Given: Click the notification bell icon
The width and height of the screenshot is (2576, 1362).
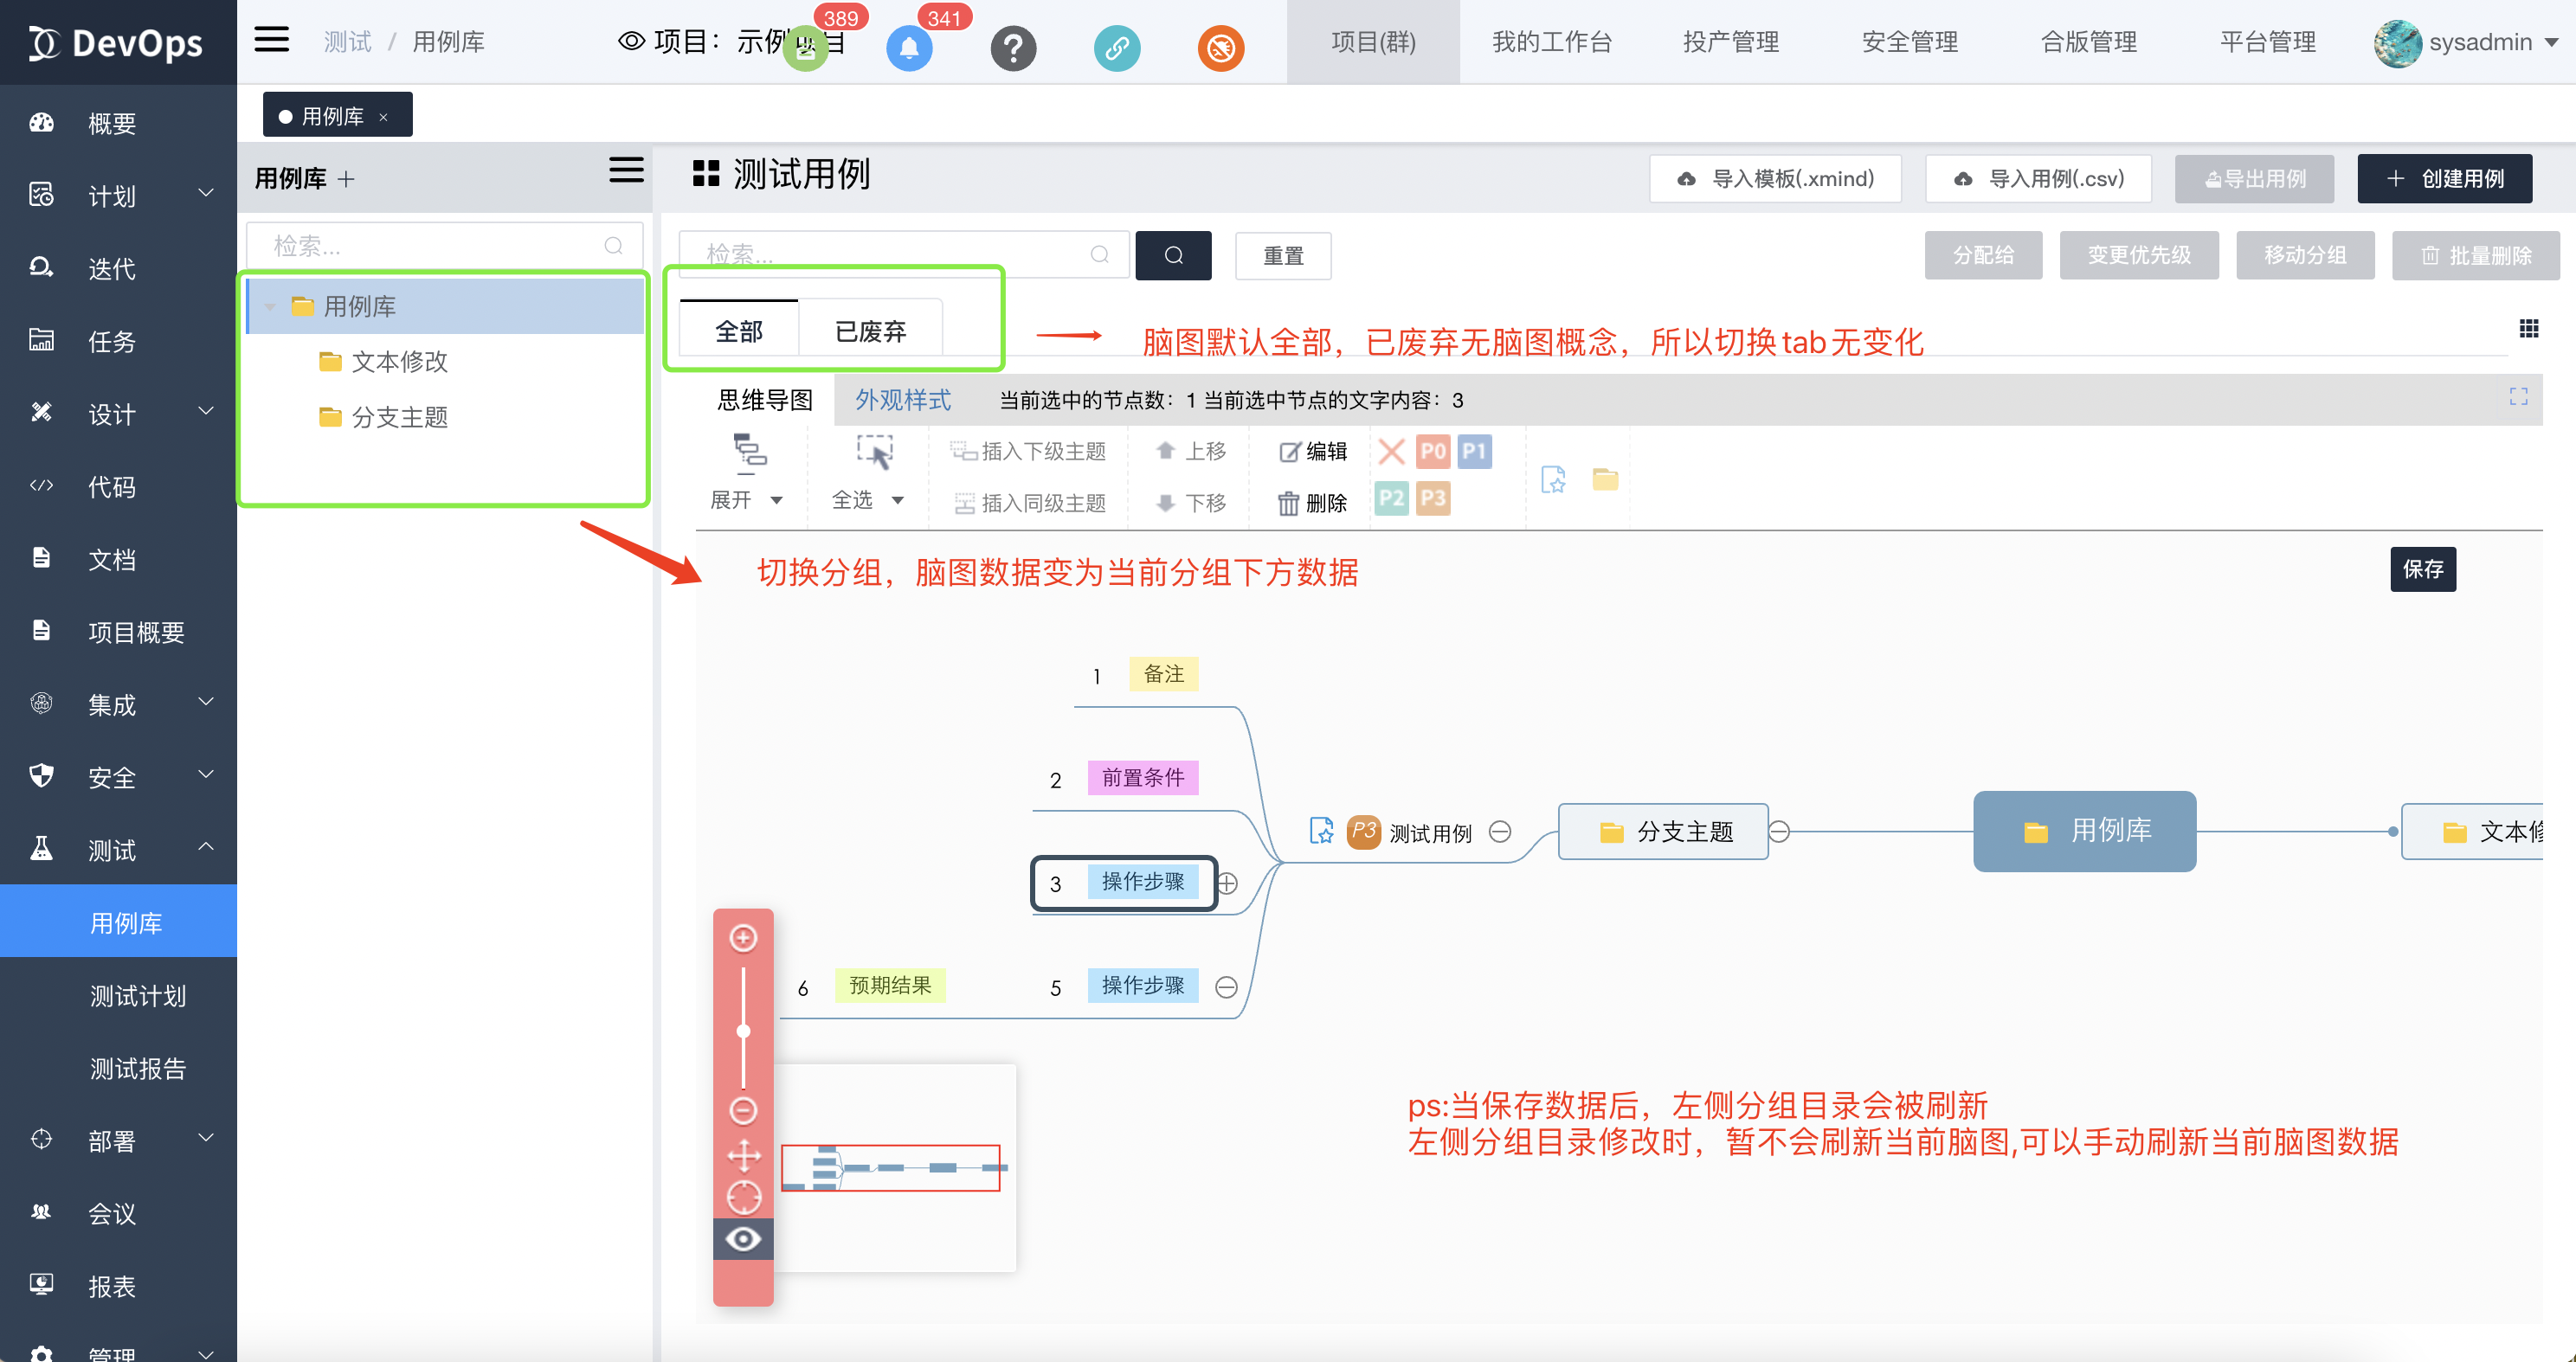Looking at the screenshot, I should tap(908, 48).
